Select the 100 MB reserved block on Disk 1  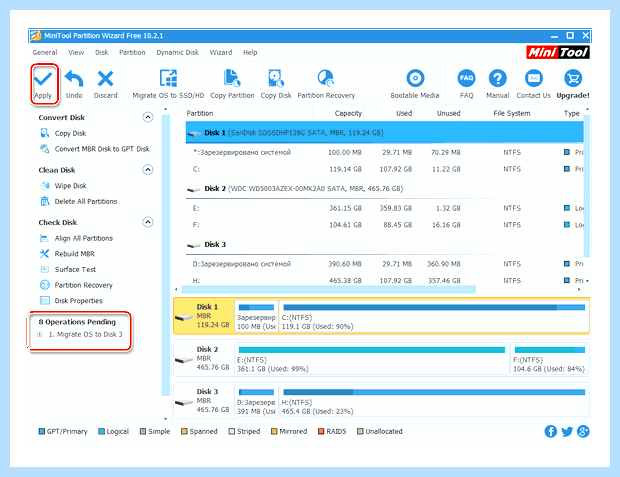pyautogui.click(x=256, y=316)
